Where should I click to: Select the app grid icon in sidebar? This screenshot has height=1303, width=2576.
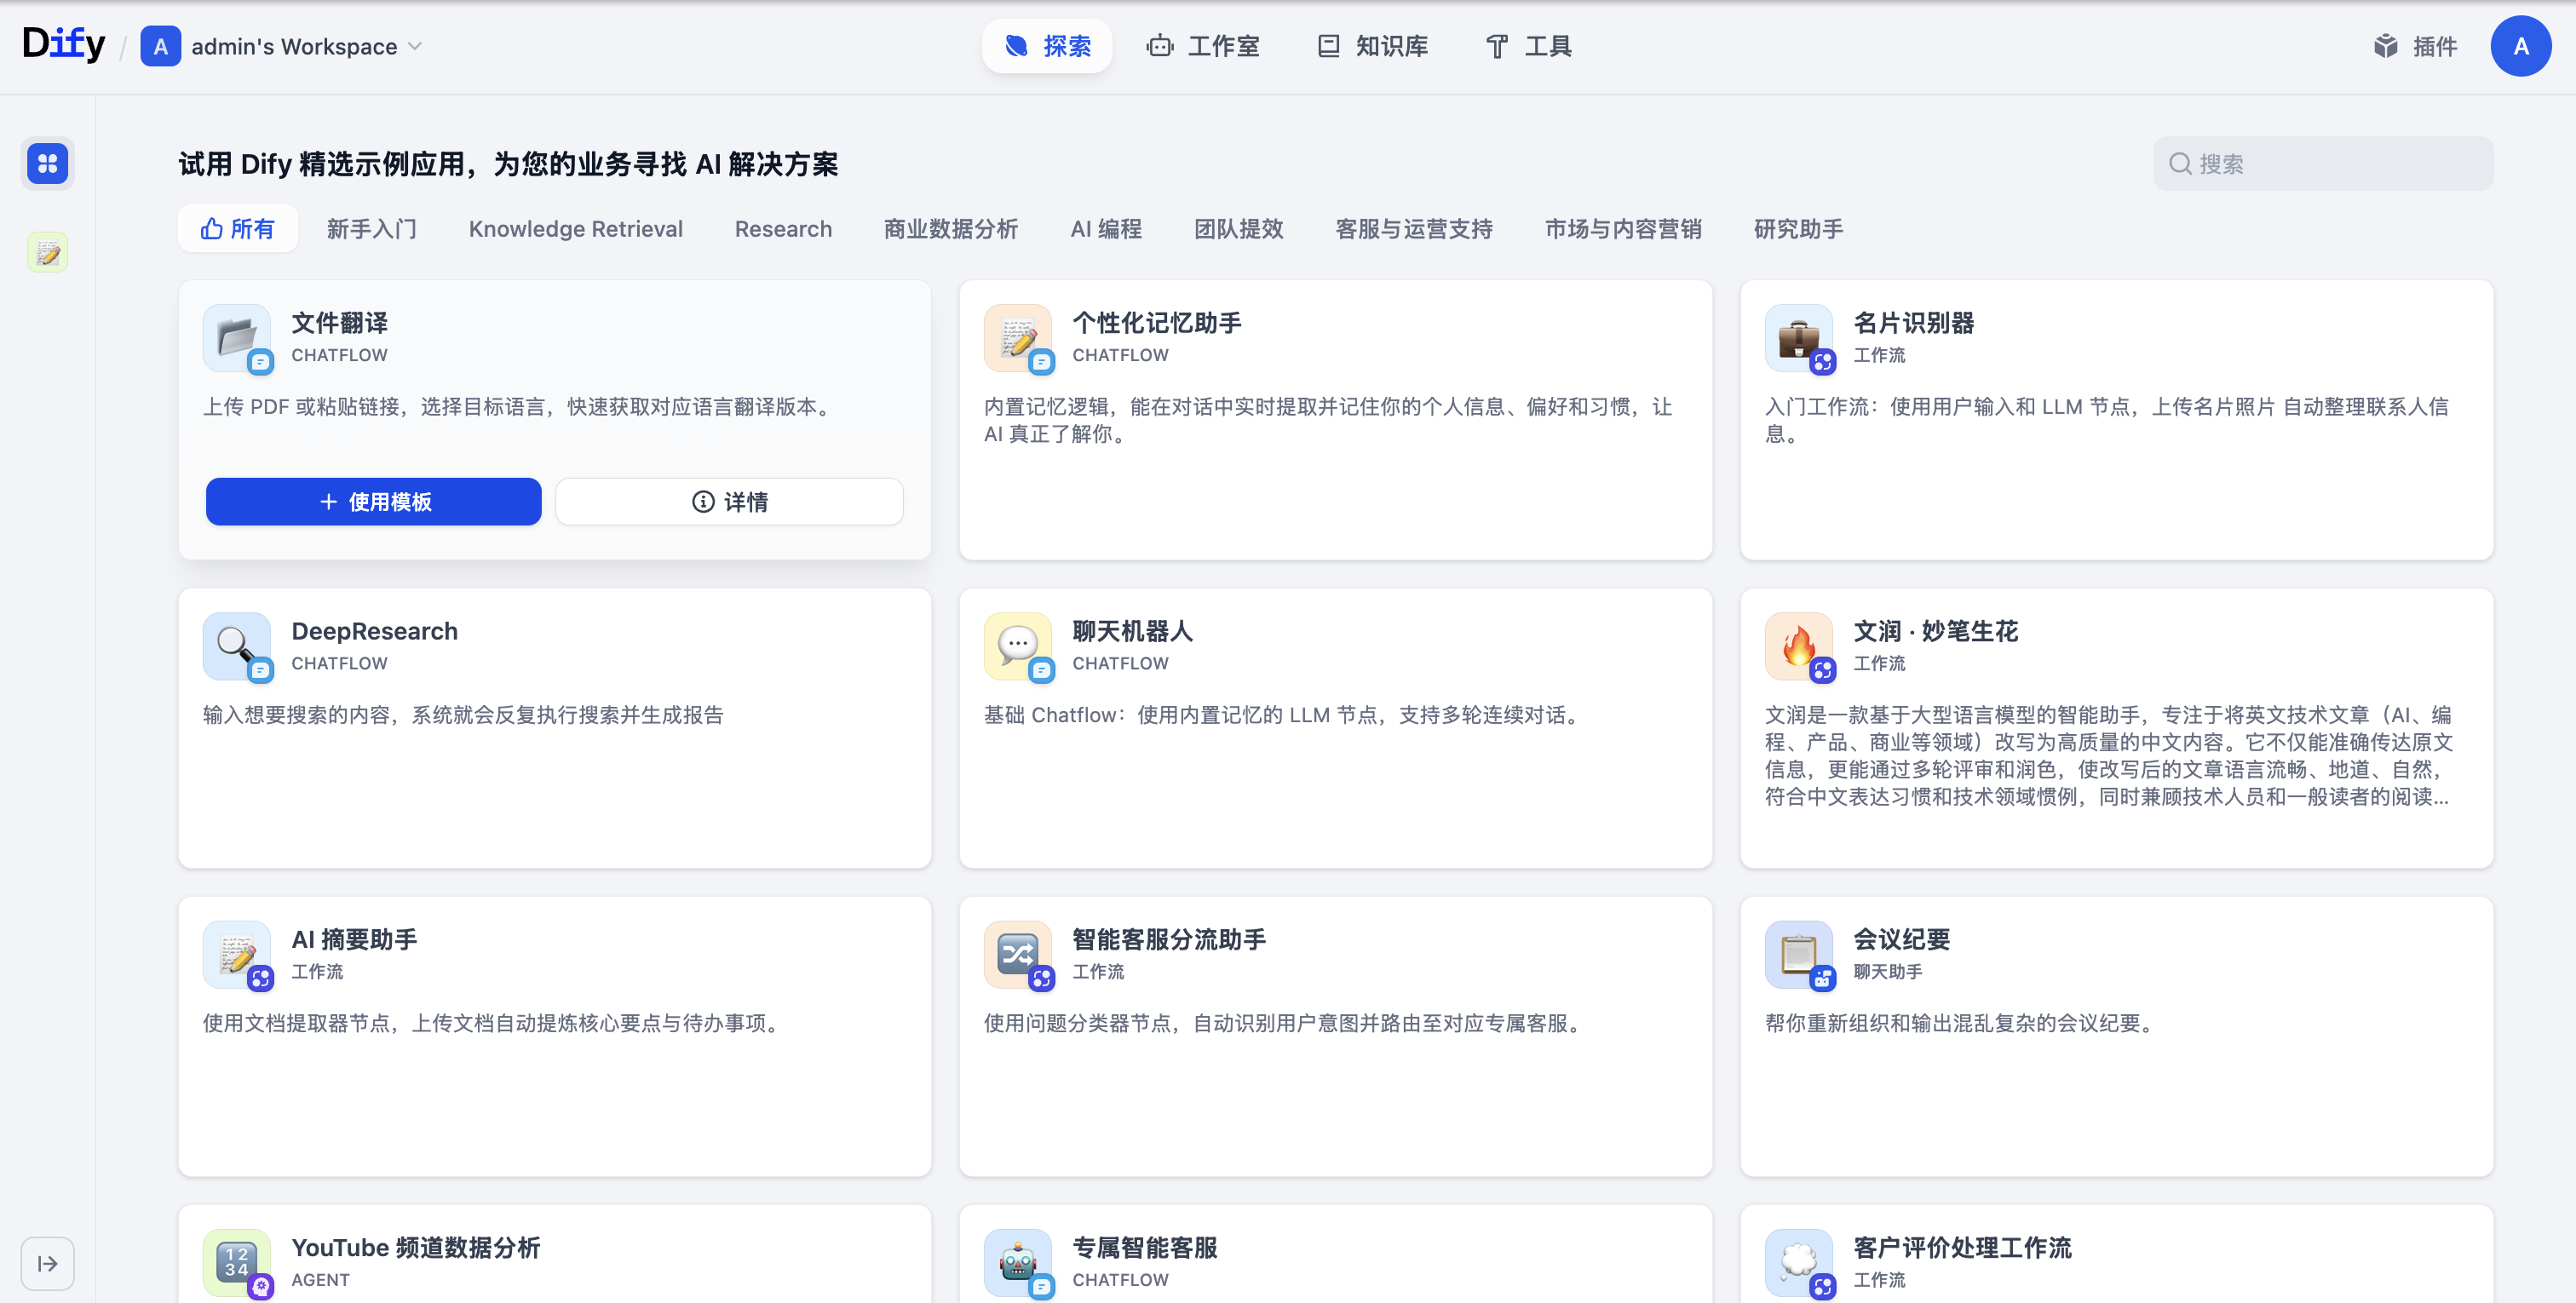(48, 163)
